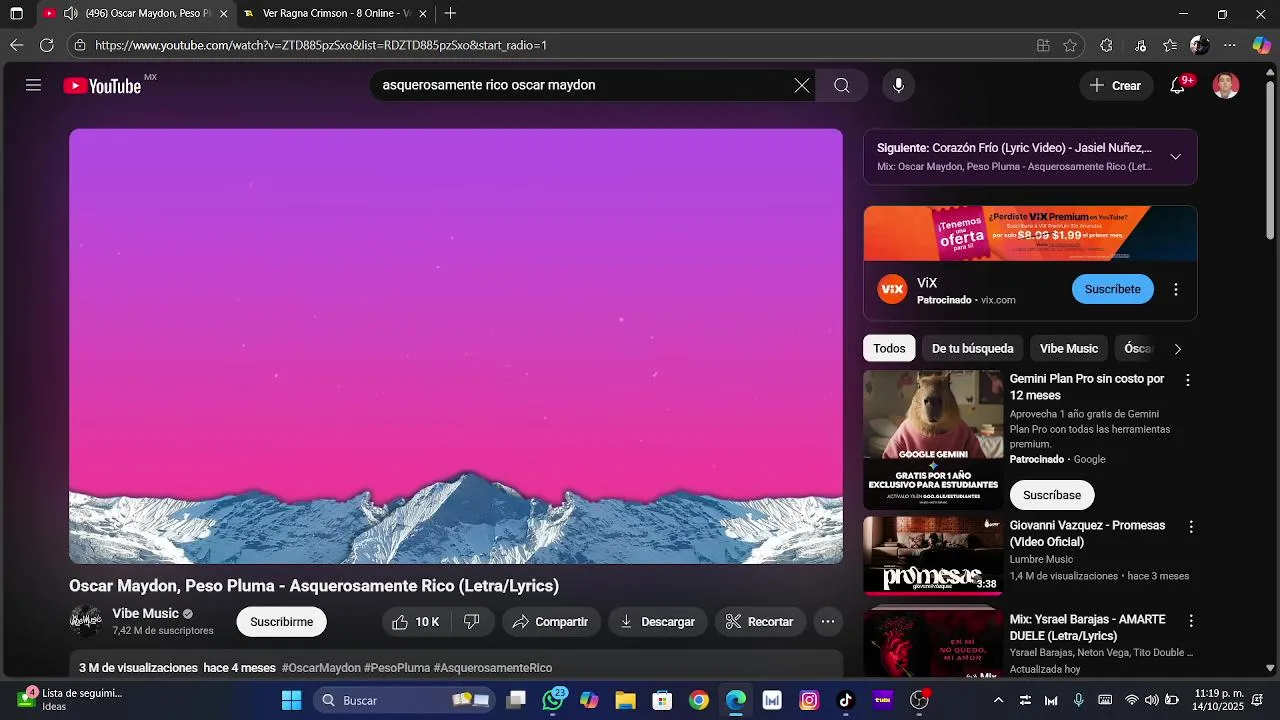The width and height of the screenshot is (1280, 720).
Task: Open the browser extensions puzzle icon
Action: pyautogui.click(x=1106, y=45)
